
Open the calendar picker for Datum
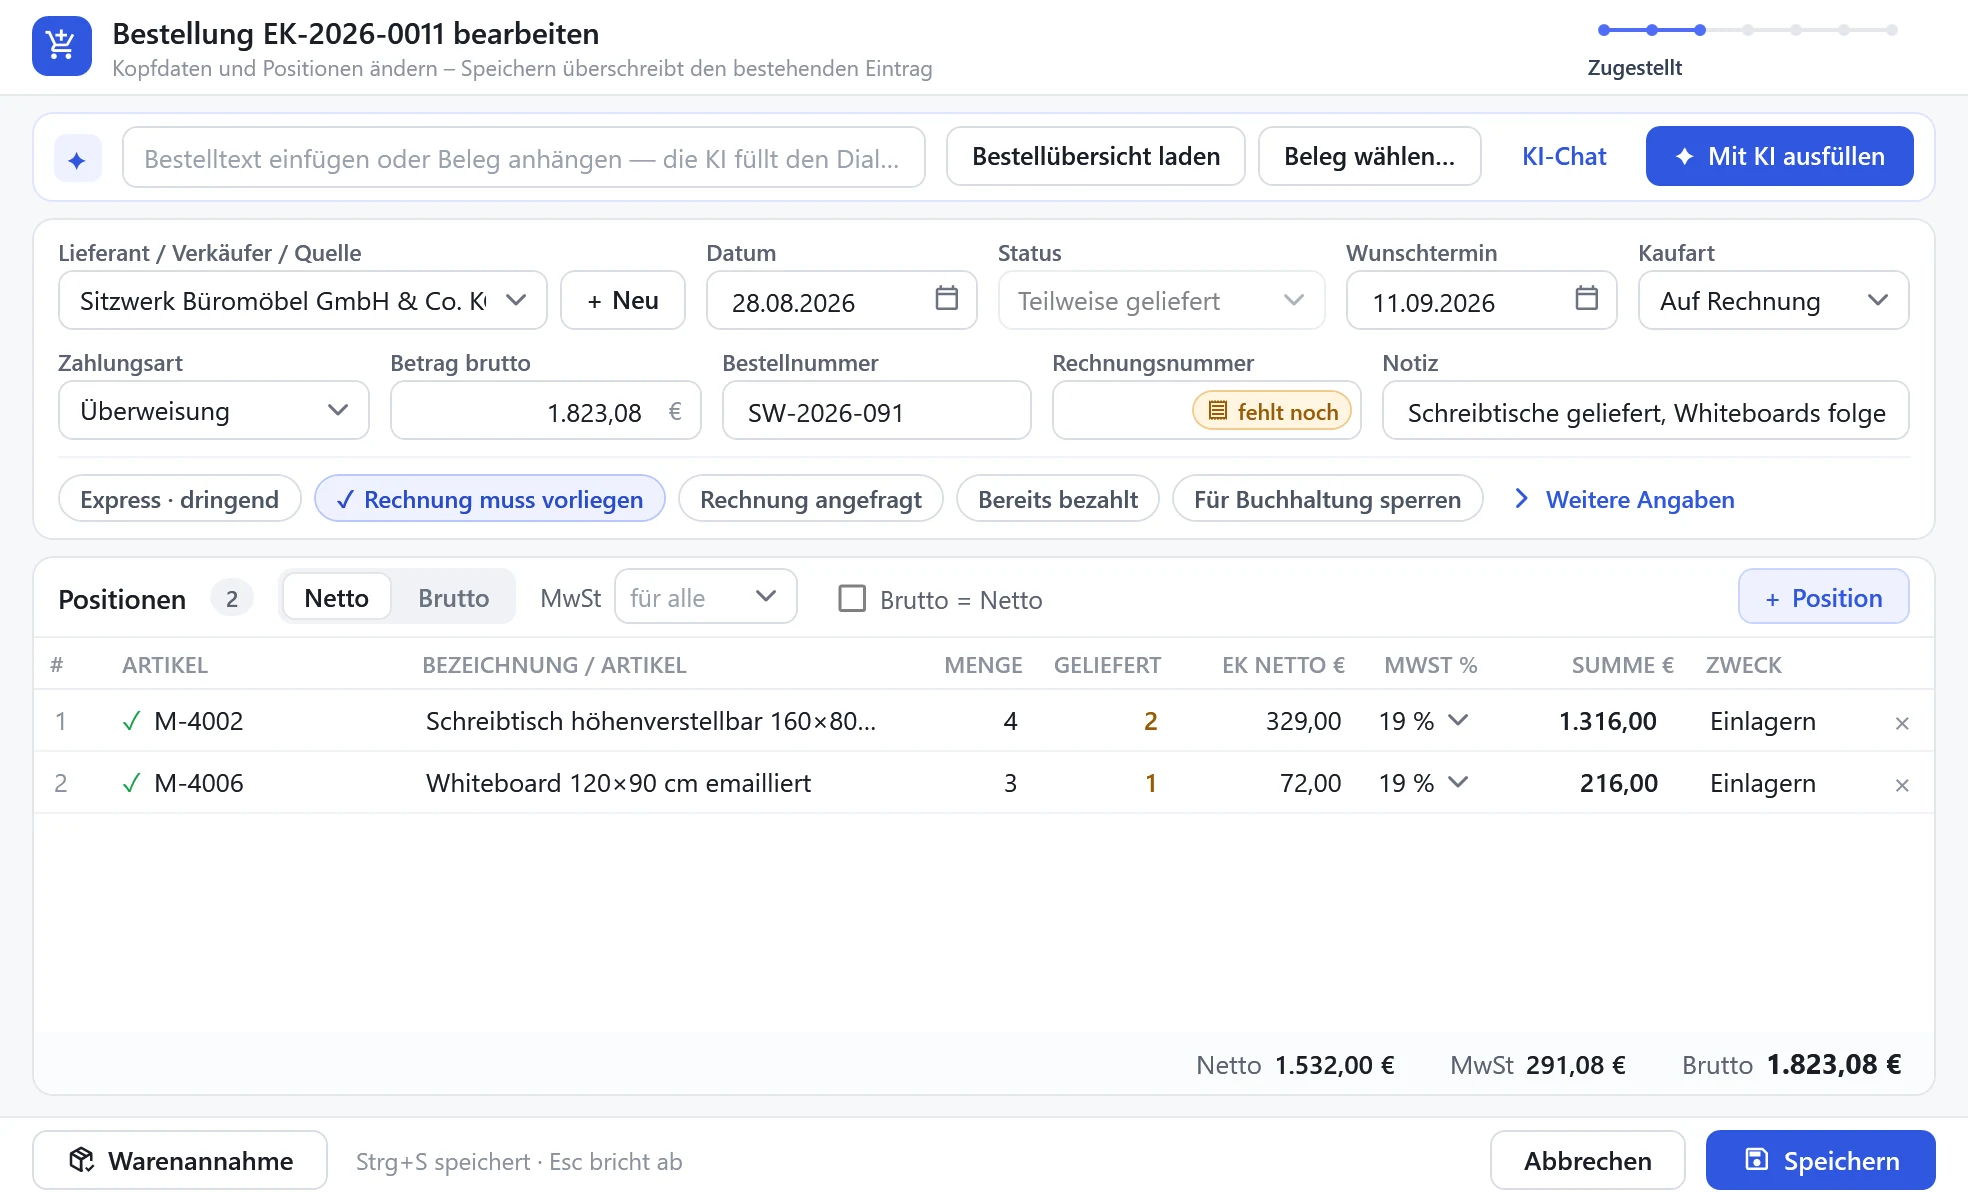pyautogui.click(x=946, y=298)
